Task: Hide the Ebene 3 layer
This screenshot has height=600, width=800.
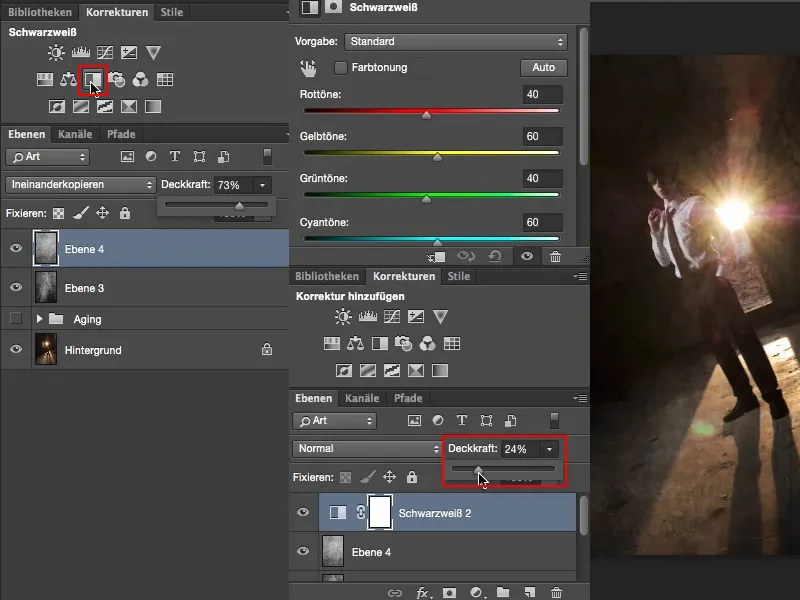Action: pyautogui.click(x=15, y=287)
